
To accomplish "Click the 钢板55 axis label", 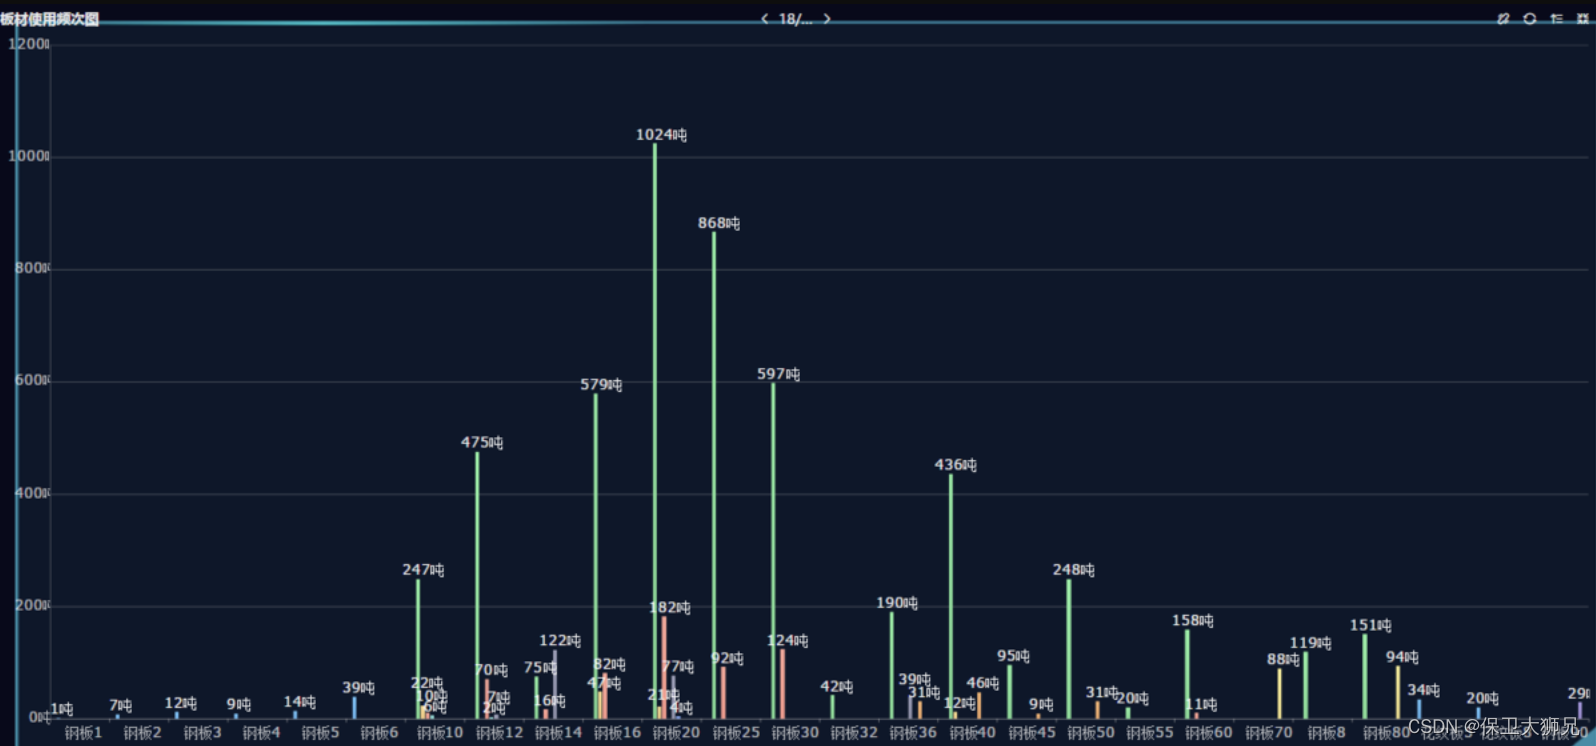I will click(1150, 733).
